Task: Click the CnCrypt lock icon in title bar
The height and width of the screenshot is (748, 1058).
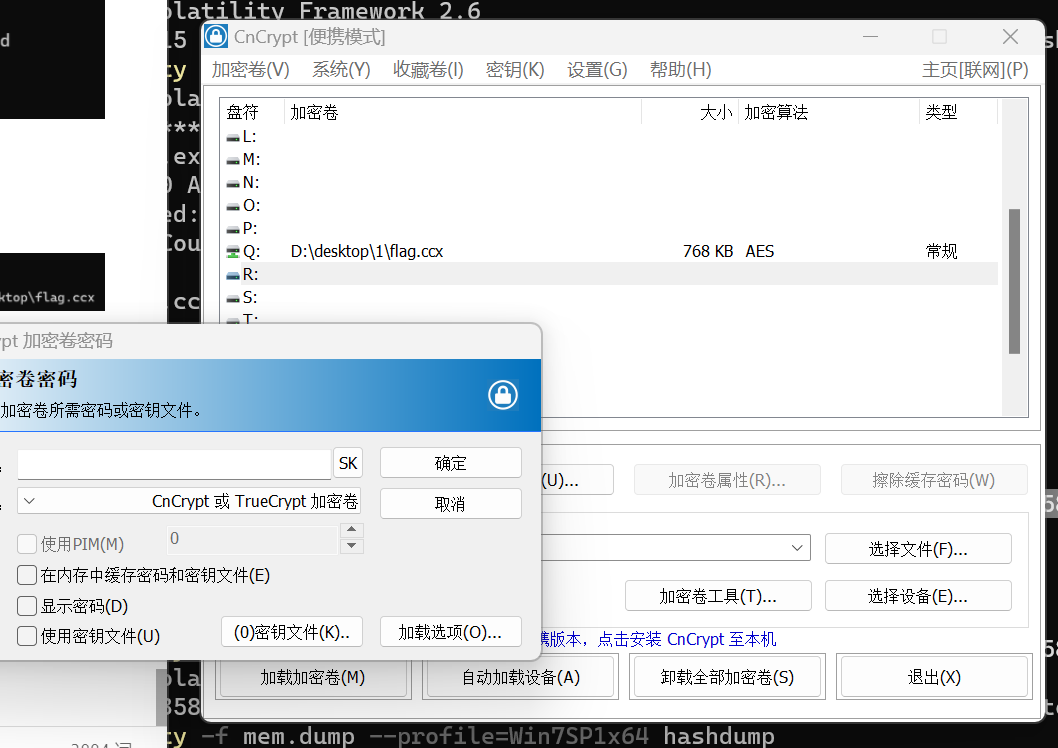Action: tap(216, 36)
